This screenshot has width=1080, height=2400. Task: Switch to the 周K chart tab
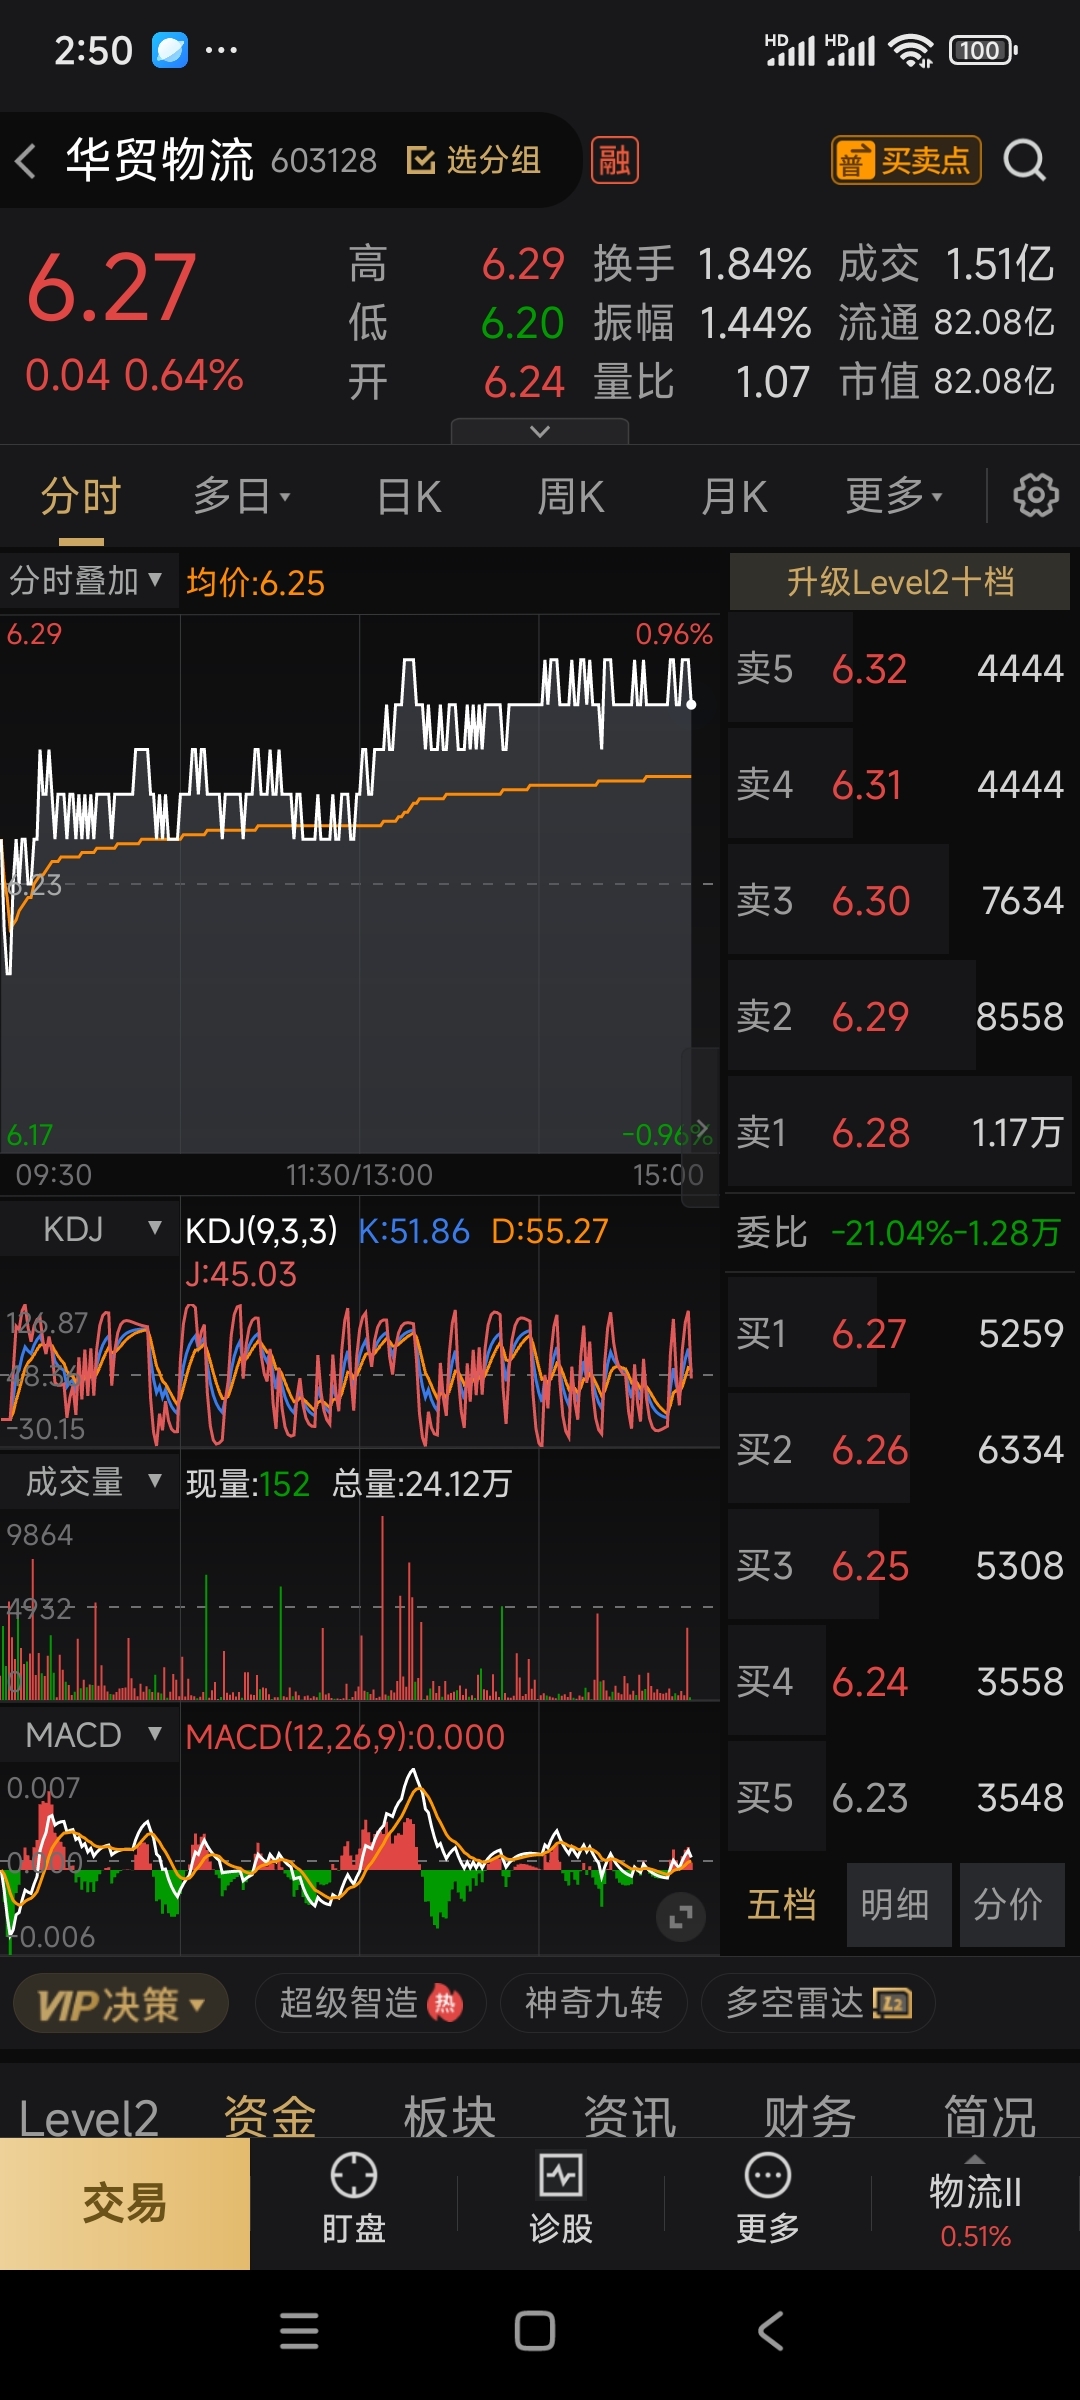[570, 496]
